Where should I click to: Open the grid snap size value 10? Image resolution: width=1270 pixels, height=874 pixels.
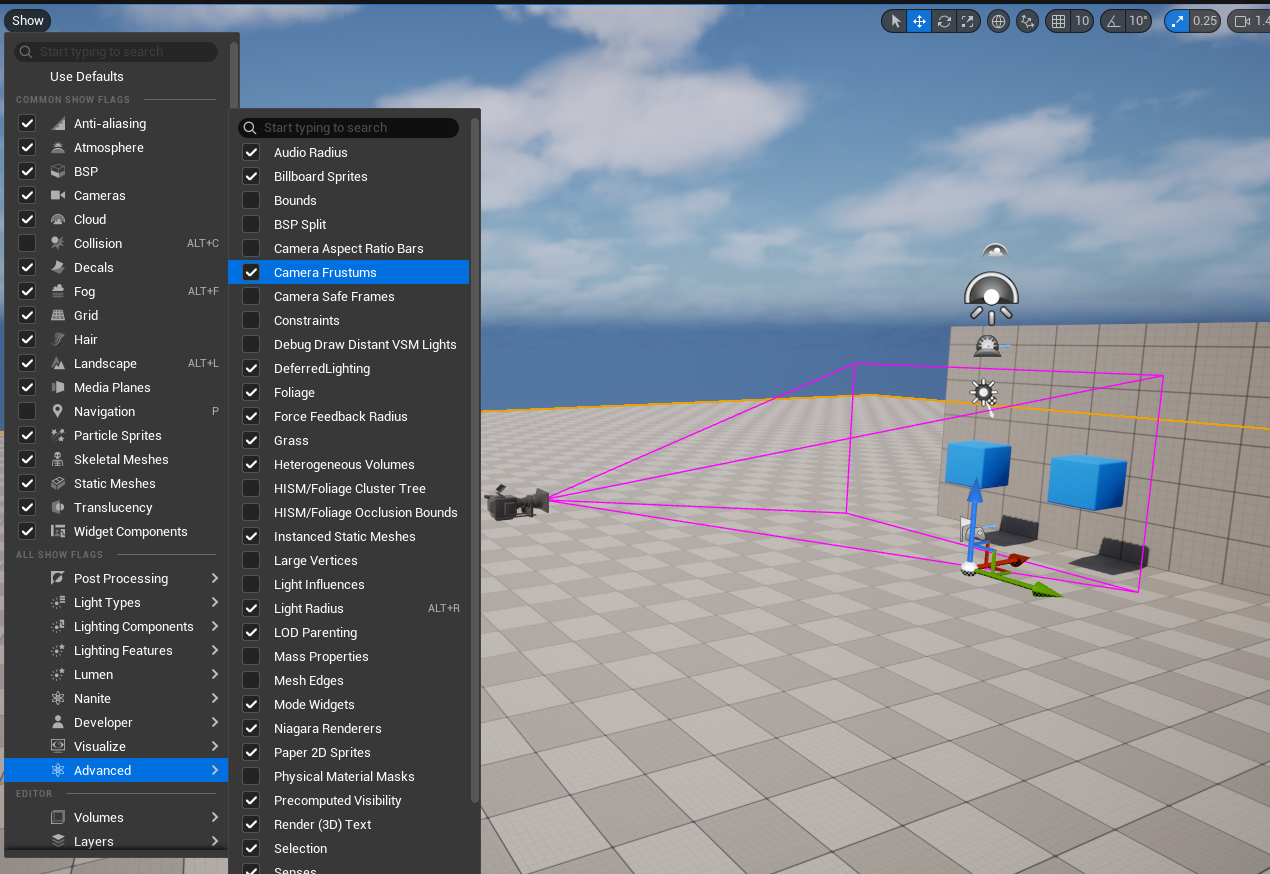[x=1082, y=21]
